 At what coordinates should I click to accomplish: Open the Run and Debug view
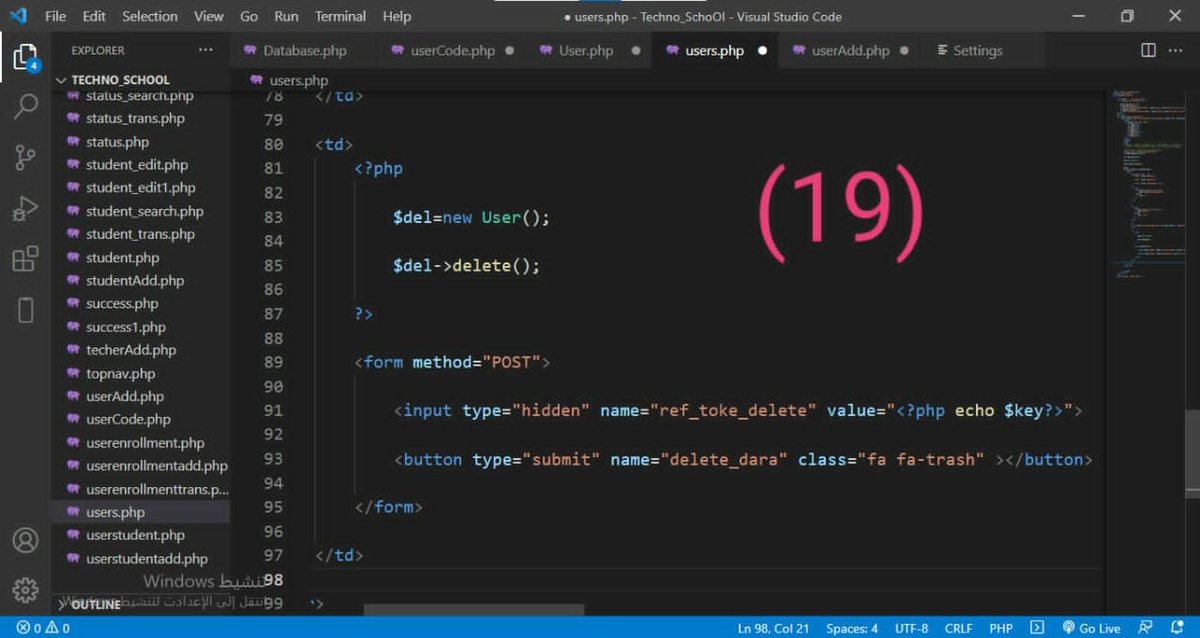point(25,209)
